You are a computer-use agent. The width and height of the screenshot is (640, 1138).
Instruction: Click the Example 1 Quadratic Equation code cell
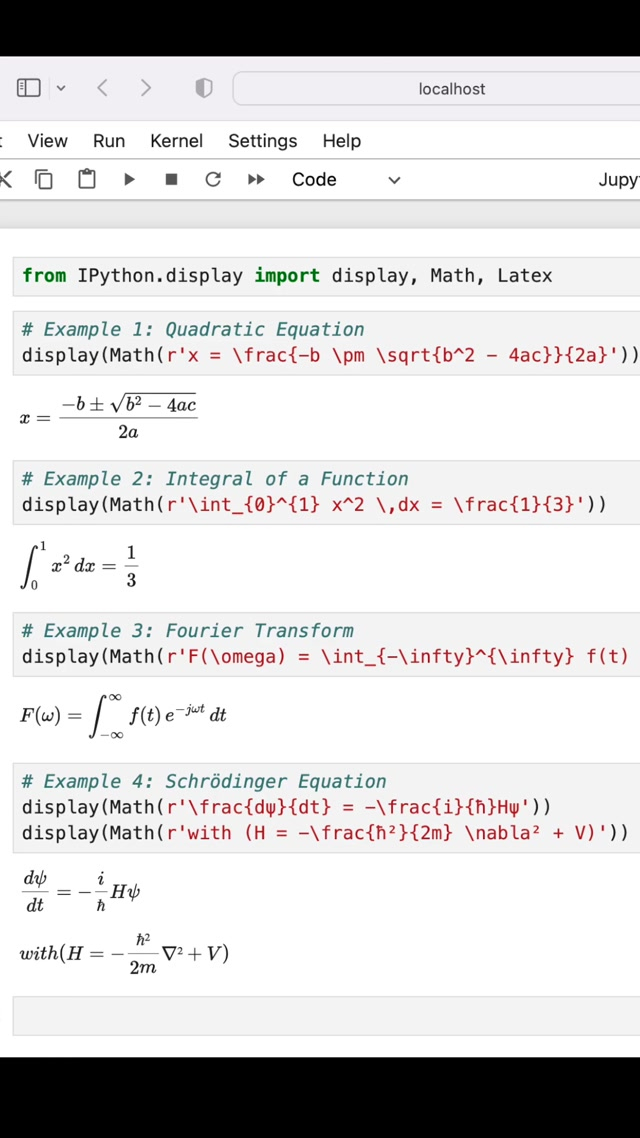point(326,342)
